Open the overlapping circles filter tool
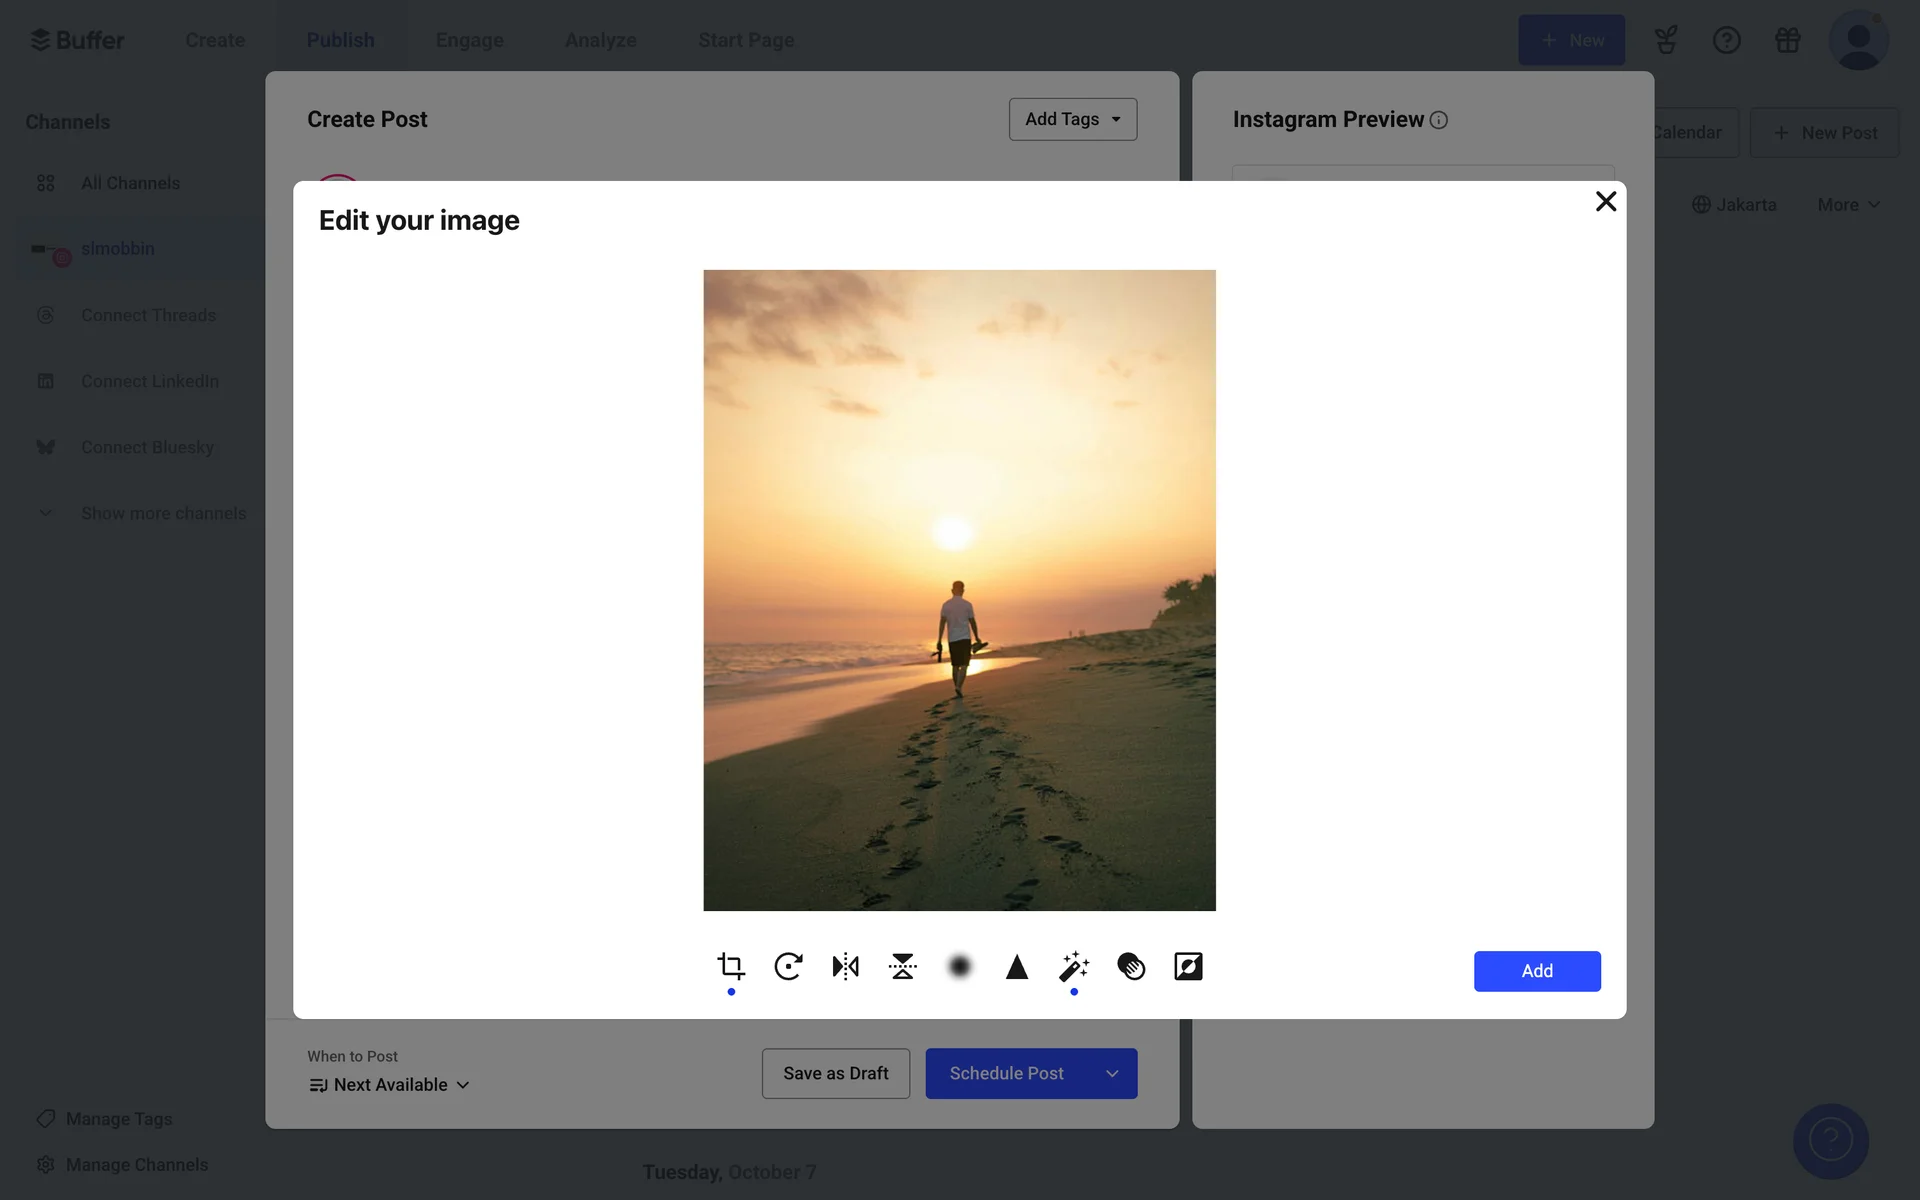Viewport: 1920px width, 1200px height. tap(1131, 966)
